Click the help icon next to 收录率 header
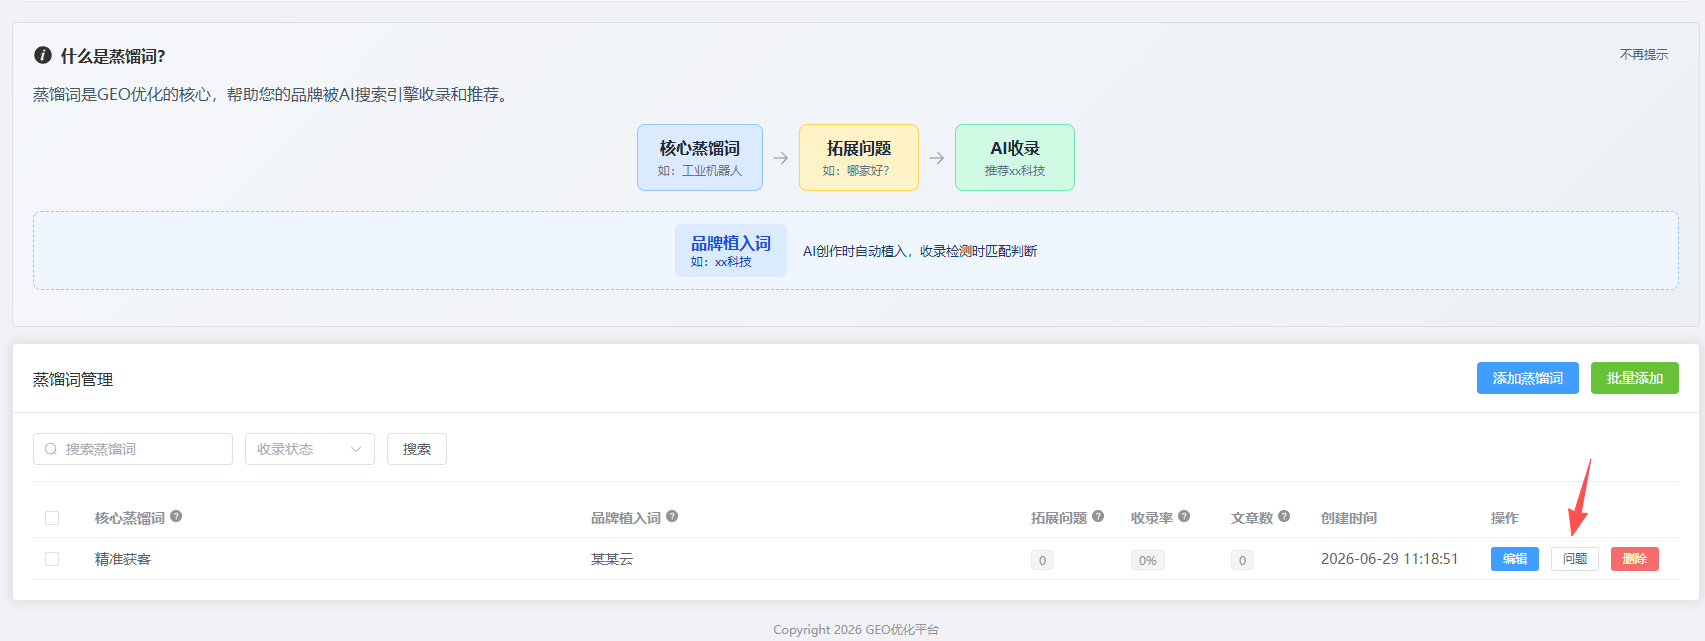The width and height of the screenshot is (1705, 641). [1184, 516]
